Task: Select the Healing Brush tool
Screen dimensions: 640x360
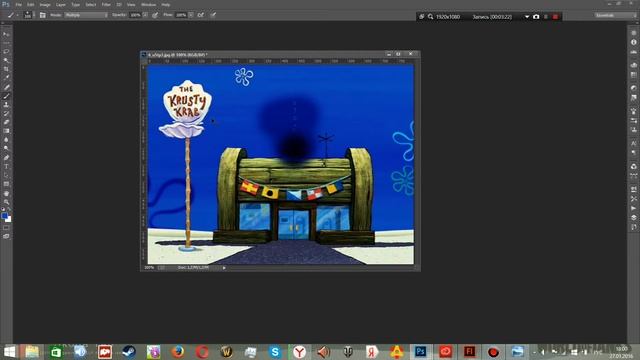Action: [x=6, y=87]
